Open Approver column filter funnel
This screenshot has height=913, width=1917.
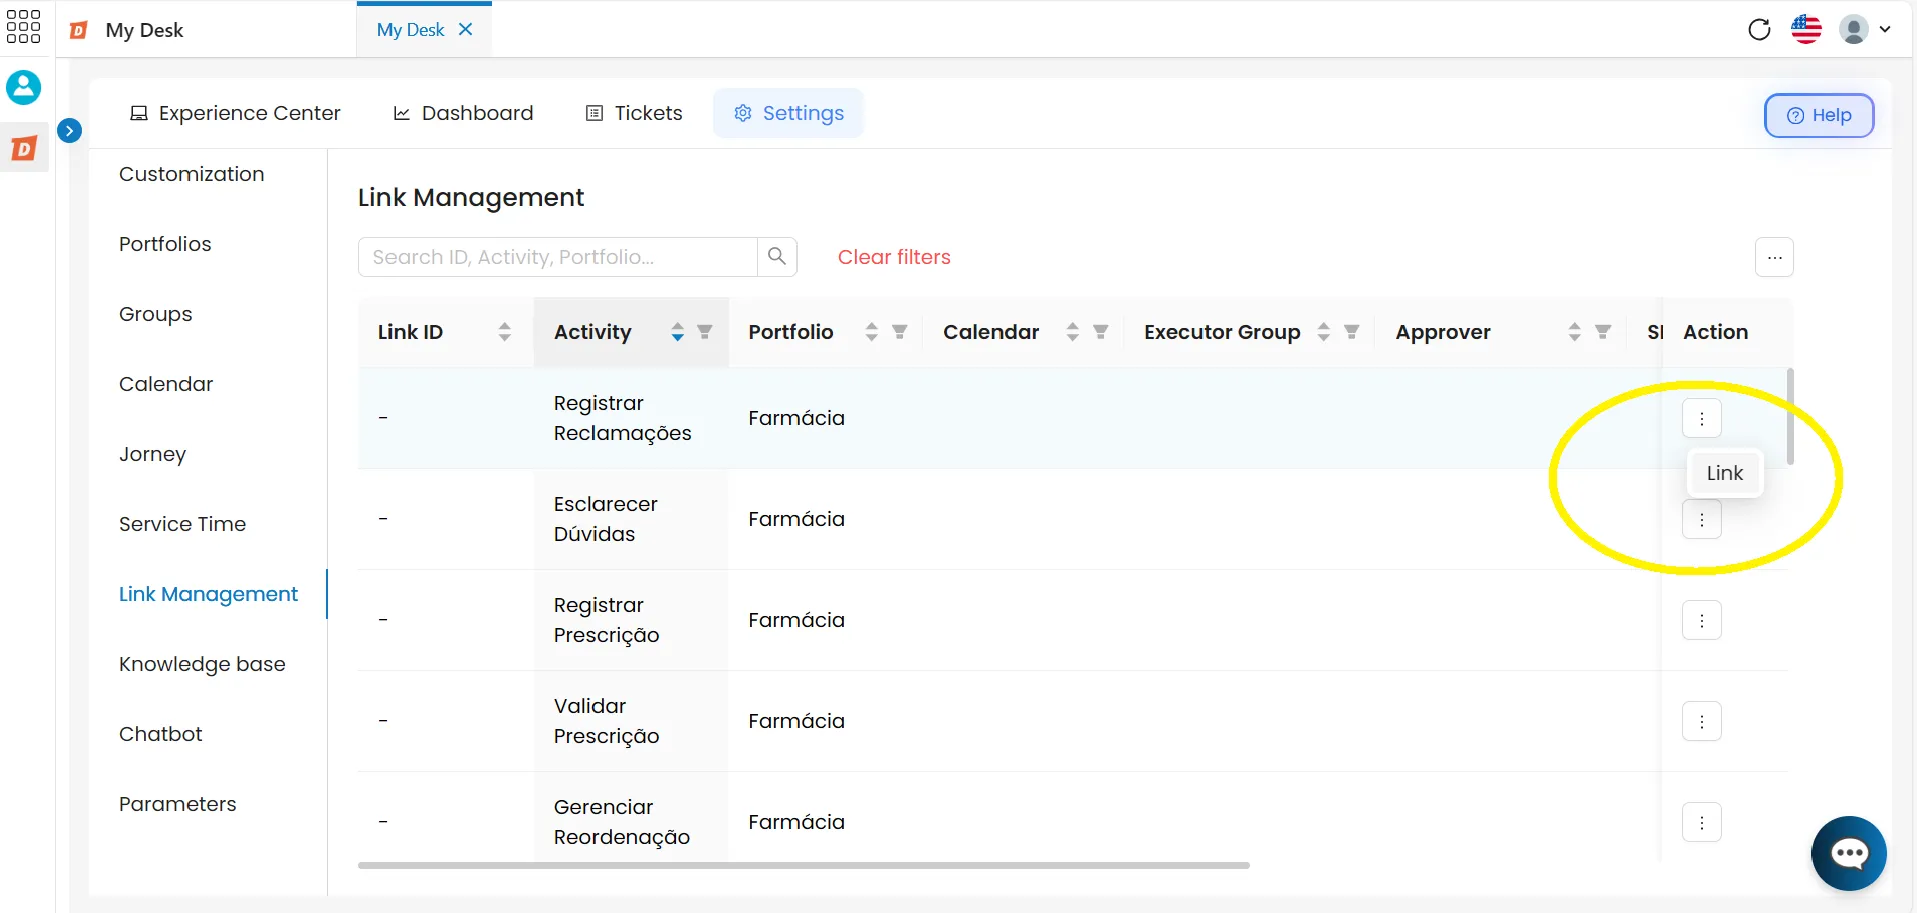coord(1603,332)
